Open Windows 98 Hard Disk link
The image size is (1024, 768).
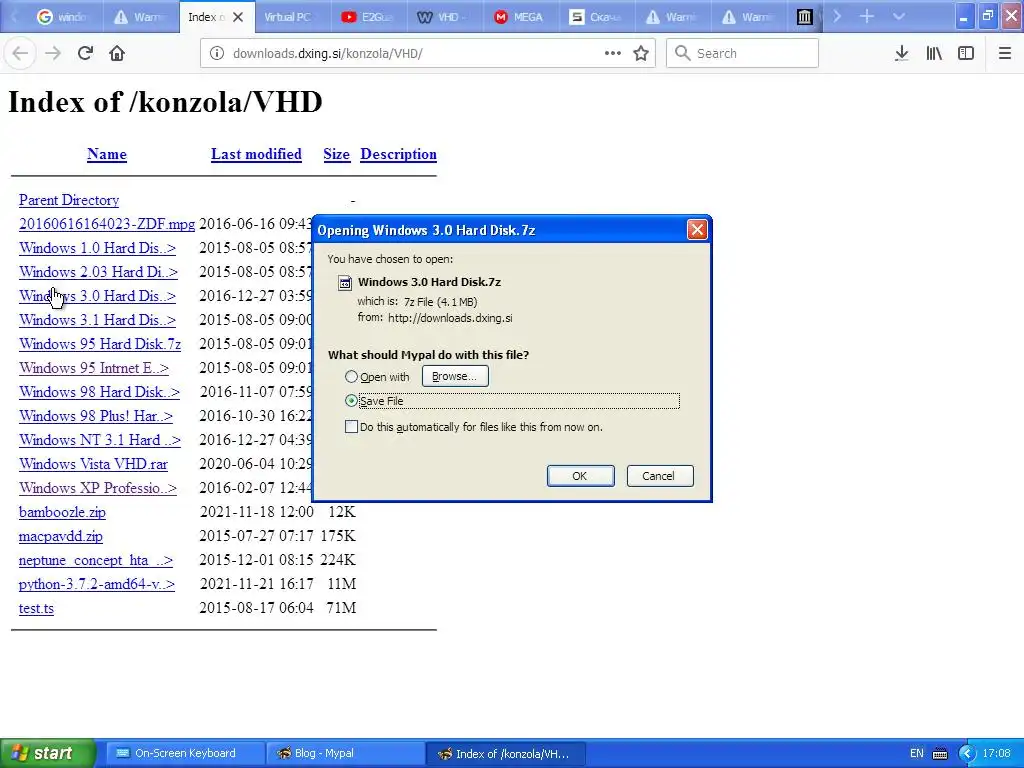point(99,392)
